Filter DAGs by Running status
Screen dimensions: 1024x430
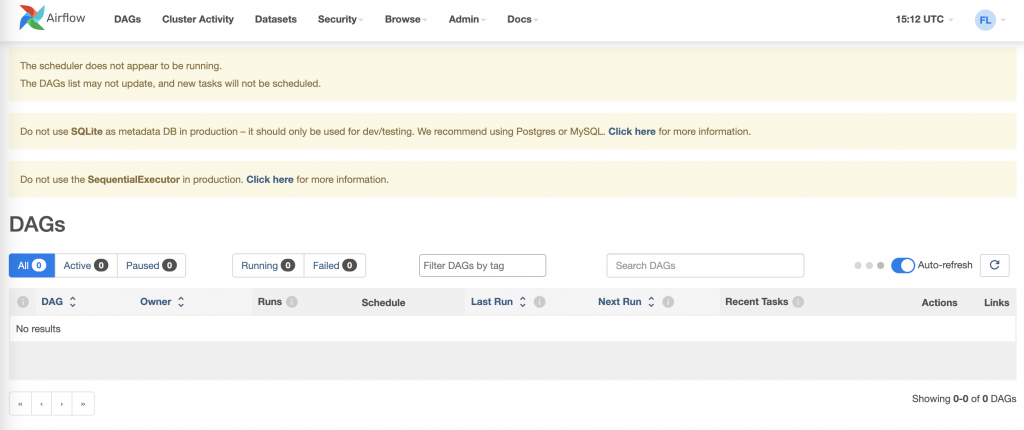pyautogui.click(x=267, y=265)
